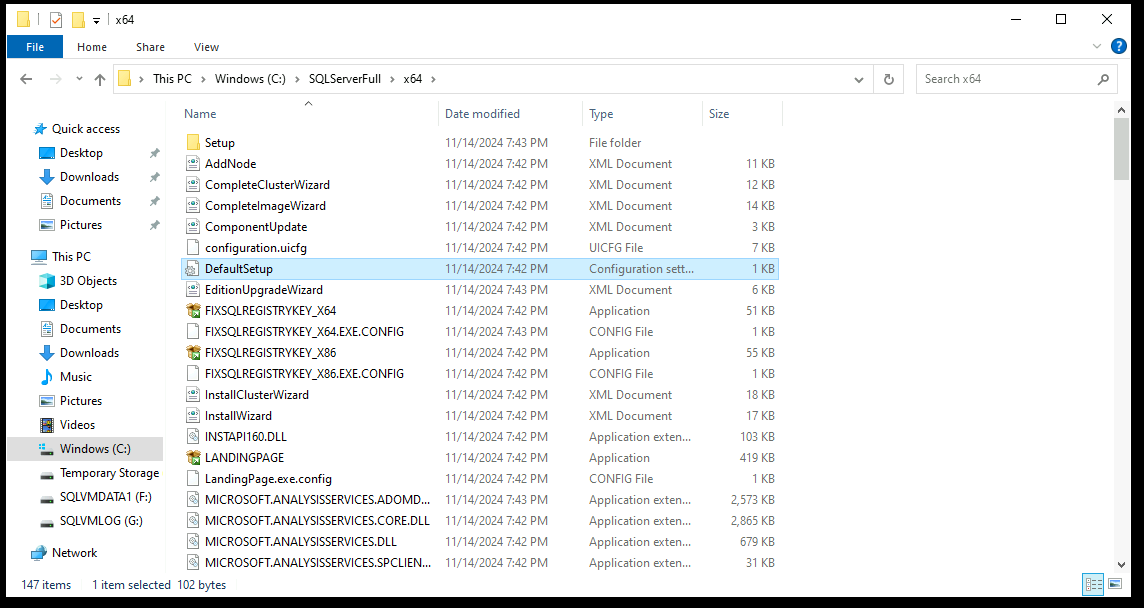Select Network in navigation pane

pyautogui.click(x=74, y=553)
